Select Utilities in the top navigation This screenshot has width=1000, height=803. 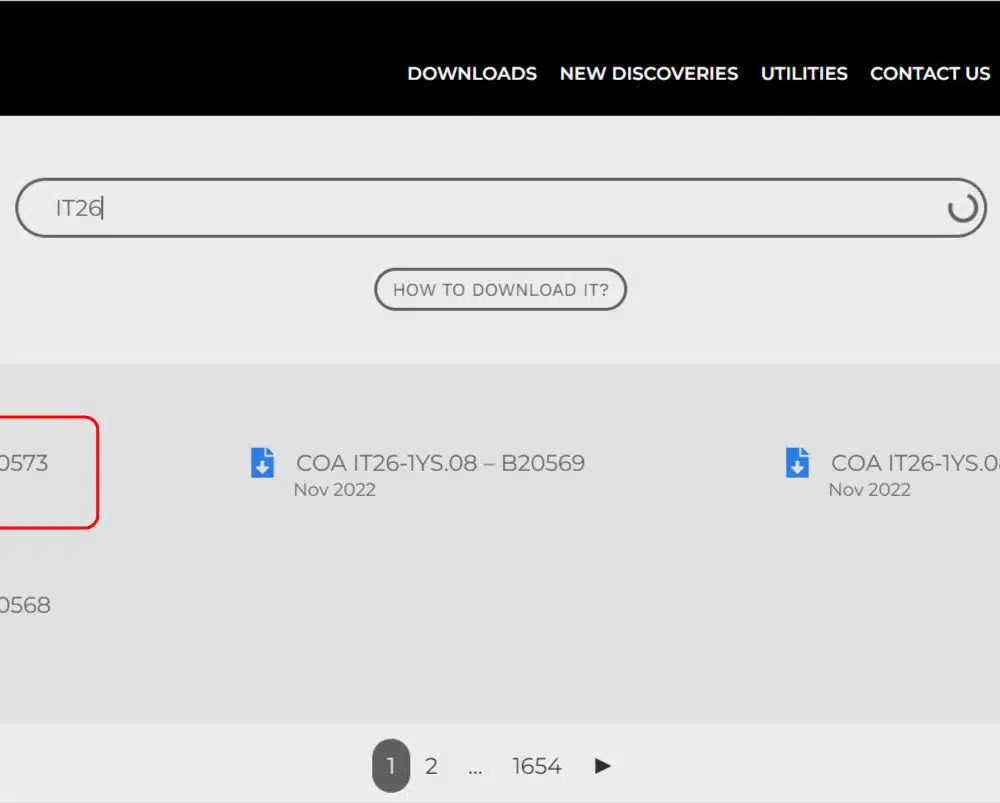(x=804, y=74)
